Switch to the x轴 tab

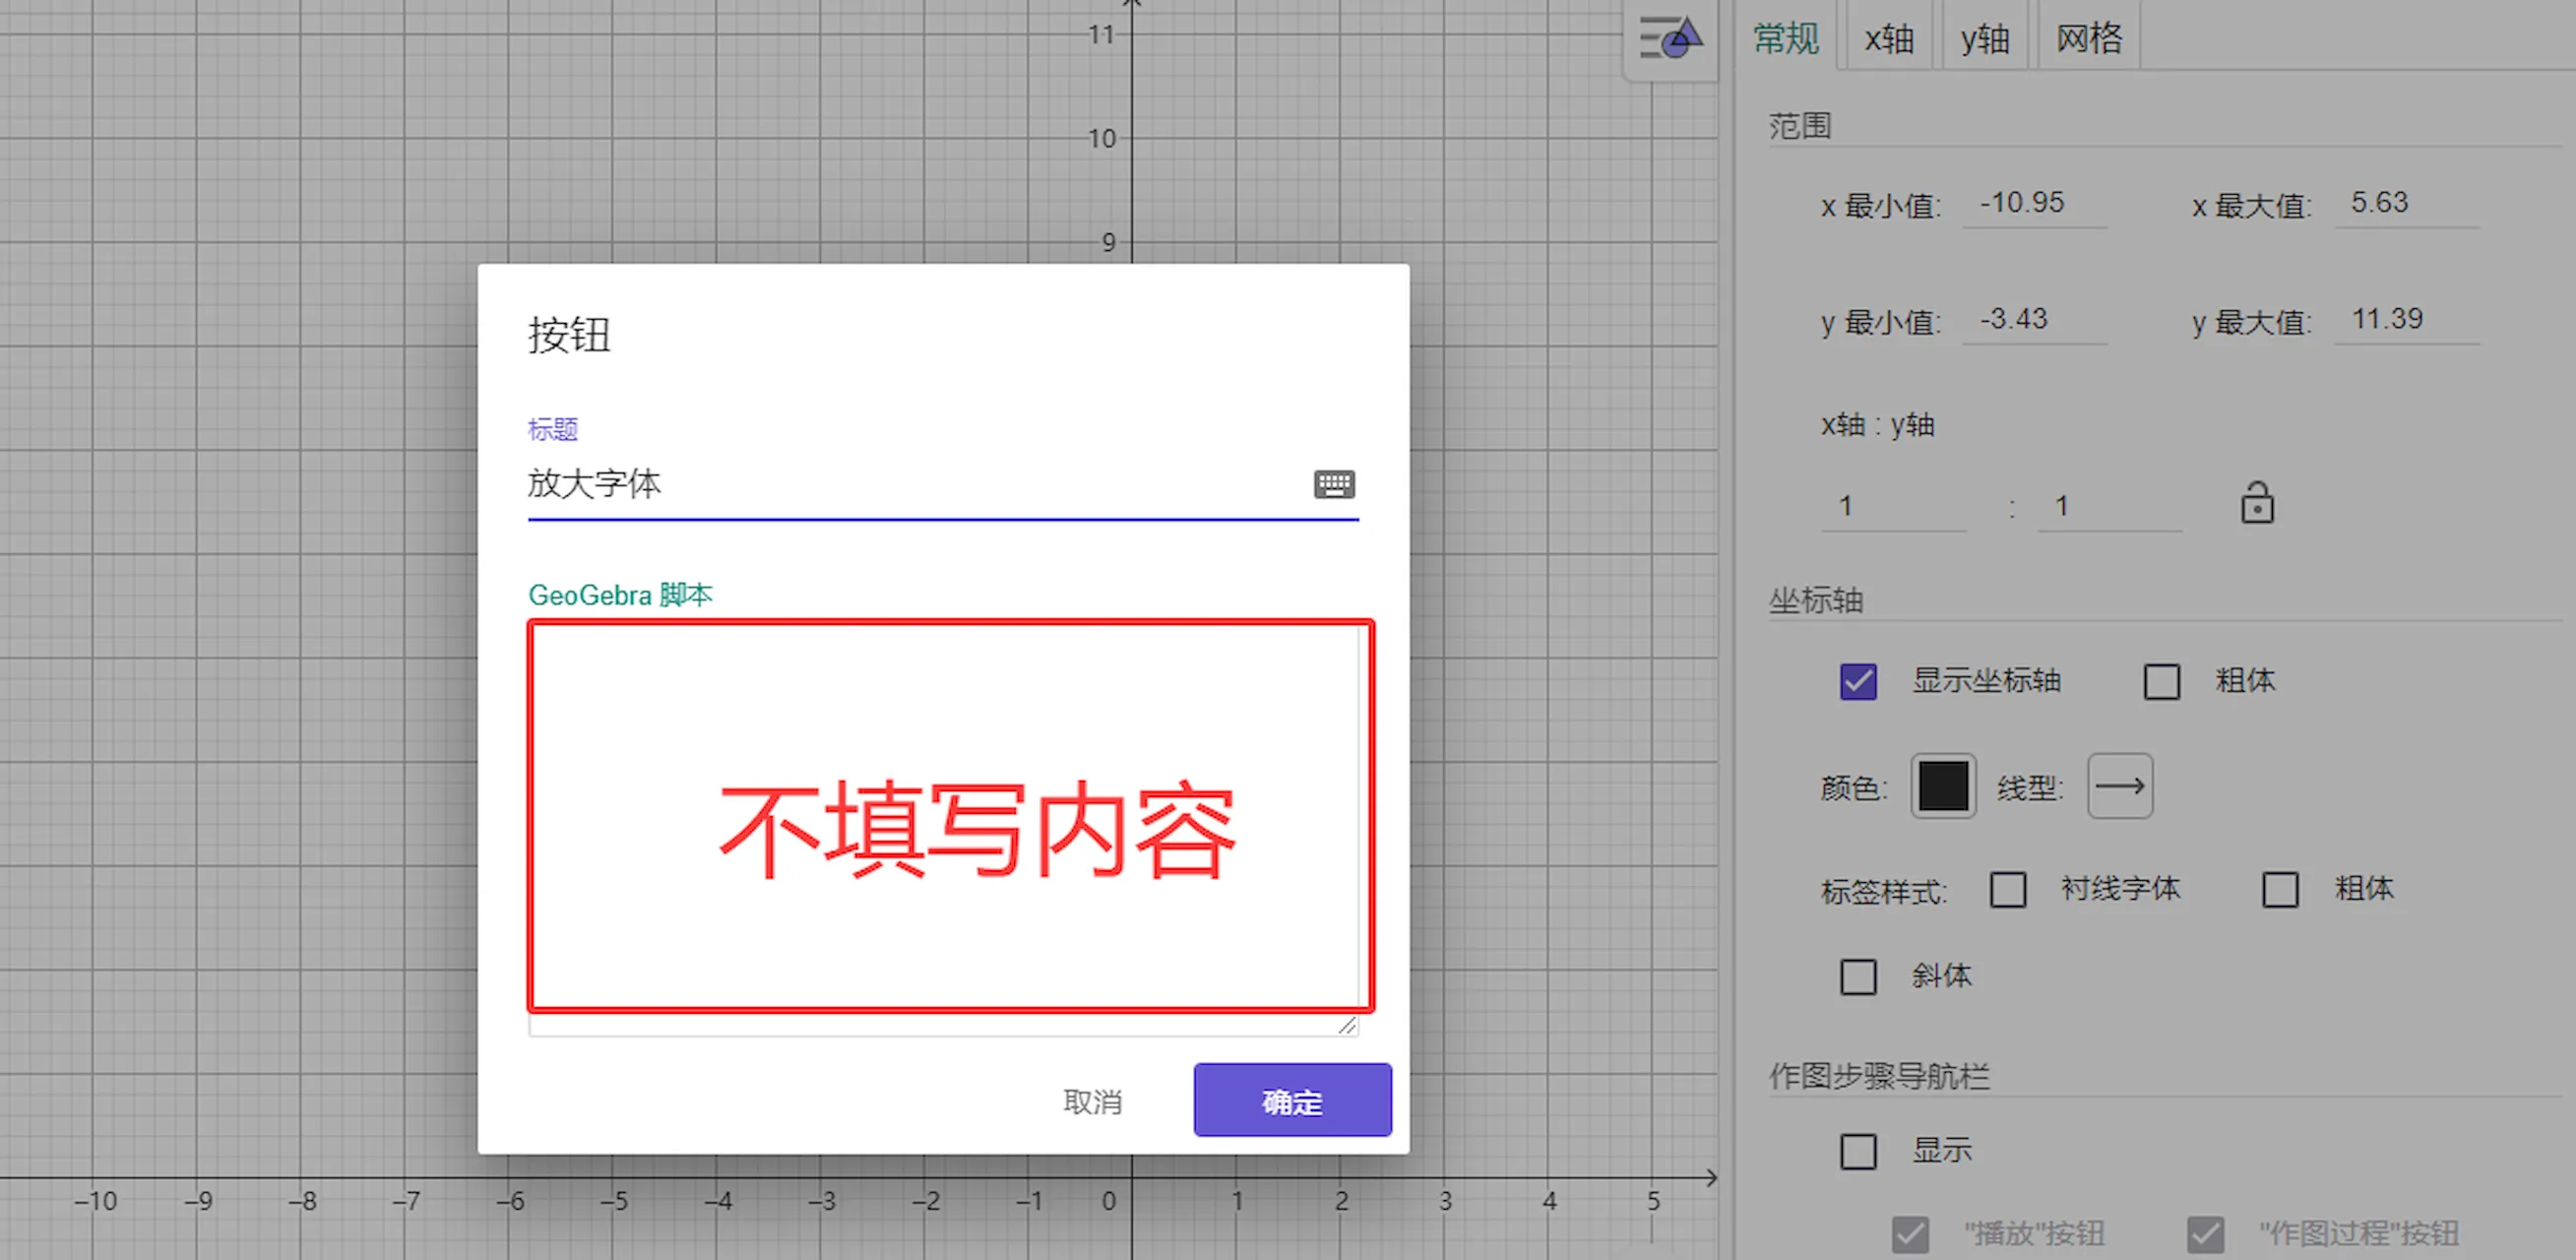1888,39
